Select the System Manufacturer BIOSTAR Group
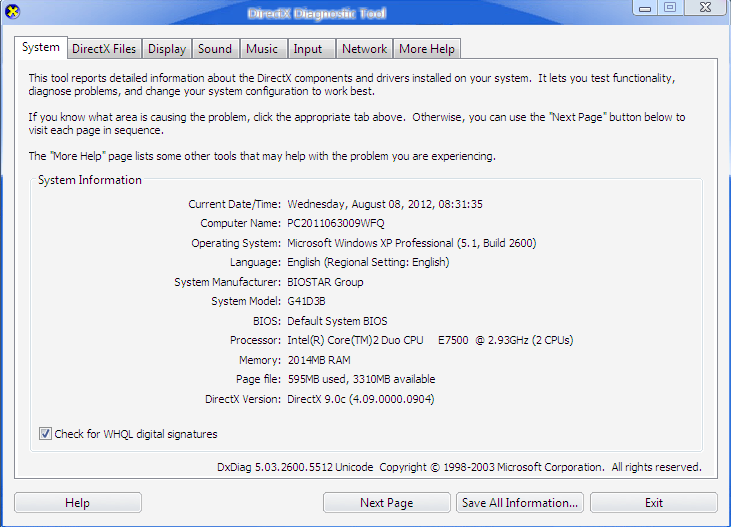 click(x=325, y=282)
